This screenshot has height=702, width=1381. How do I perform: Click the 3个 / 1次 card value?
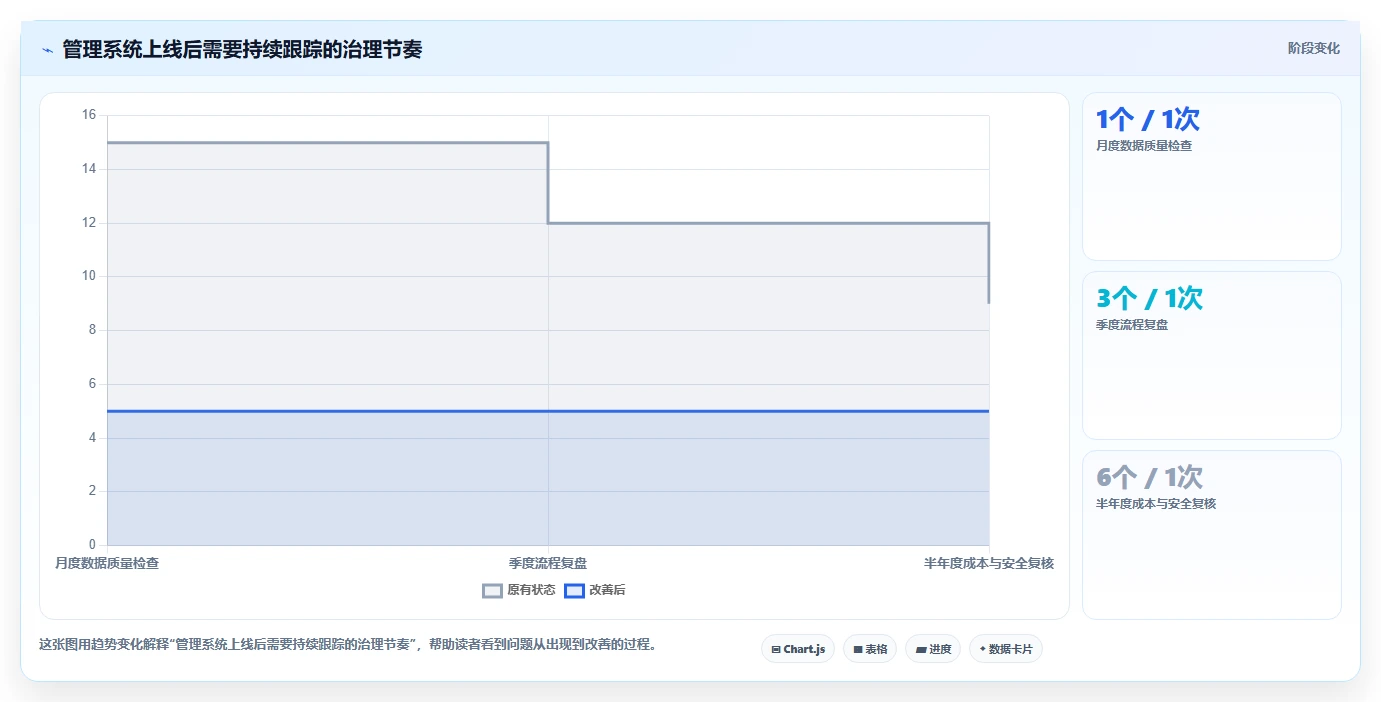(x=1149, y=298)
